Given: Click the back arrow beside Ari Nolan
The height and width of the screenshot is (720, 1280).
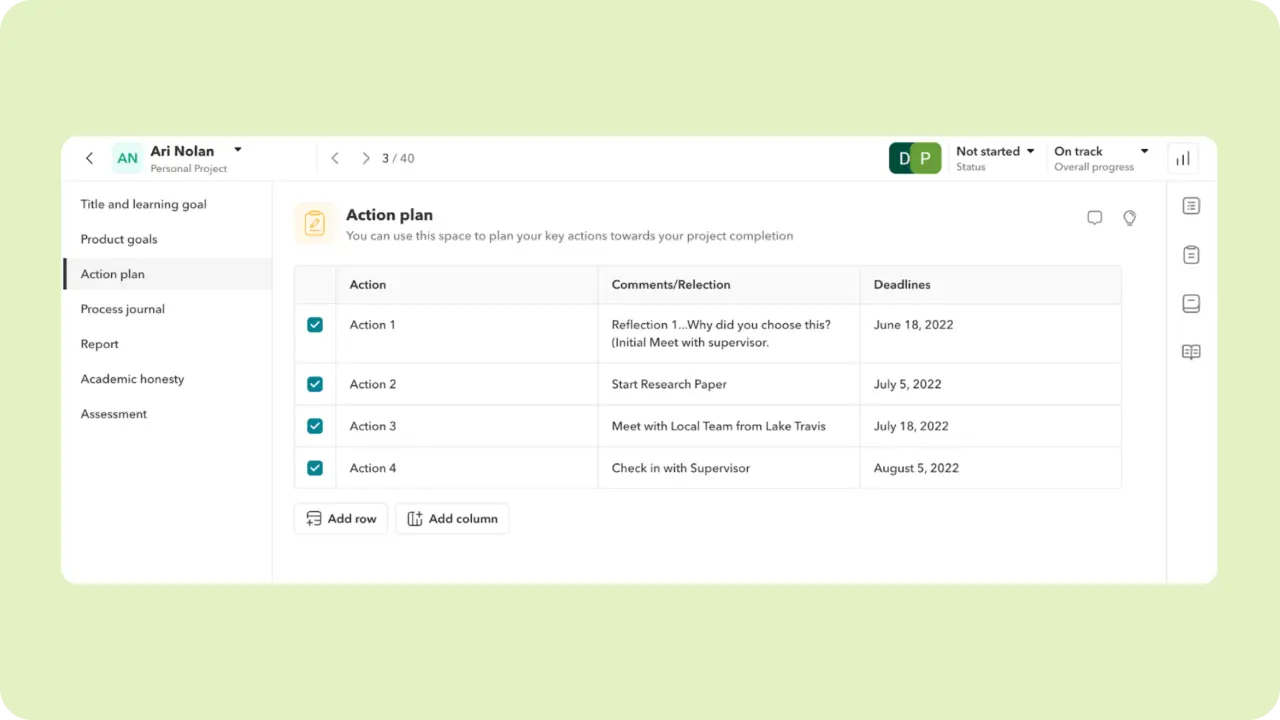Looking at the screenshot, I should coord(89,158).
